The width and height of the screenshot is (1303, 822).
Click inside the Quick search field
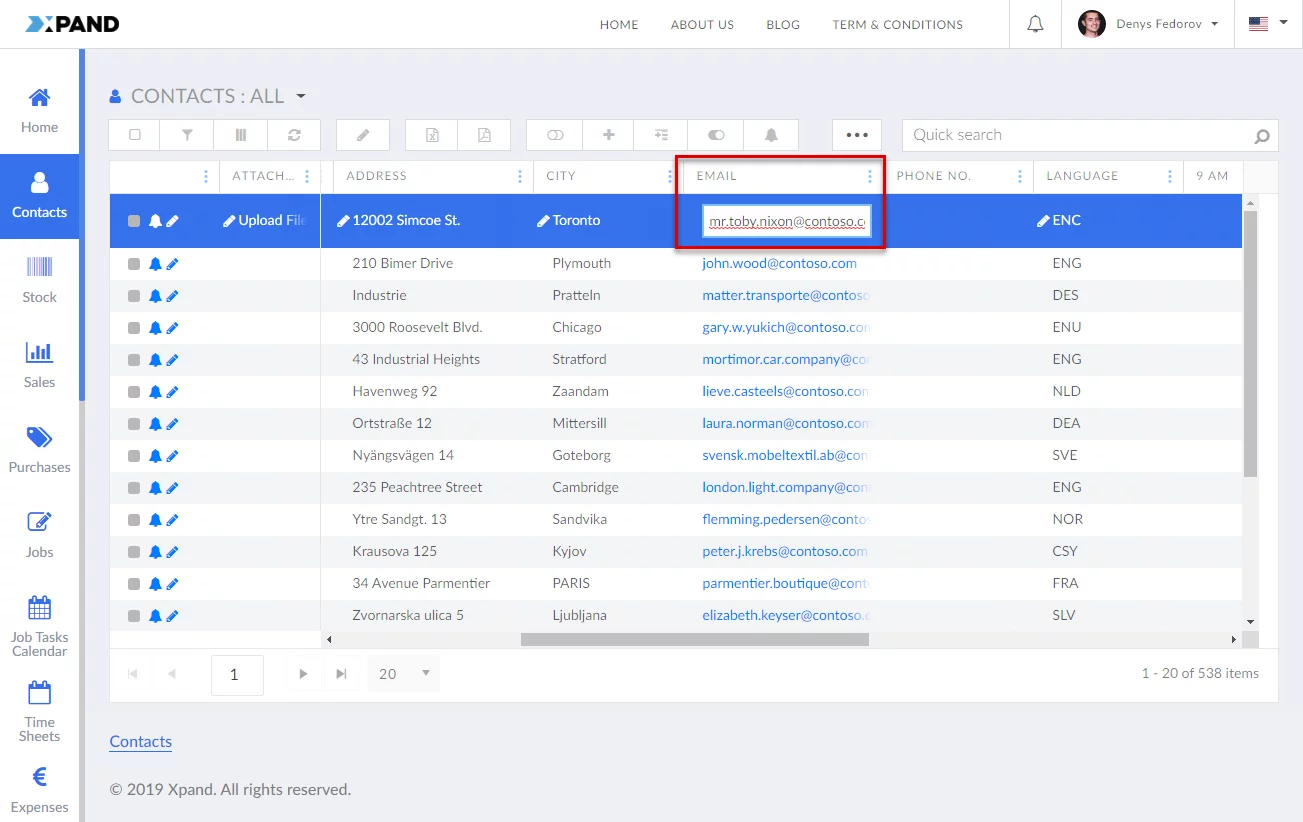pyautogui.click(x=1075, y=135)
